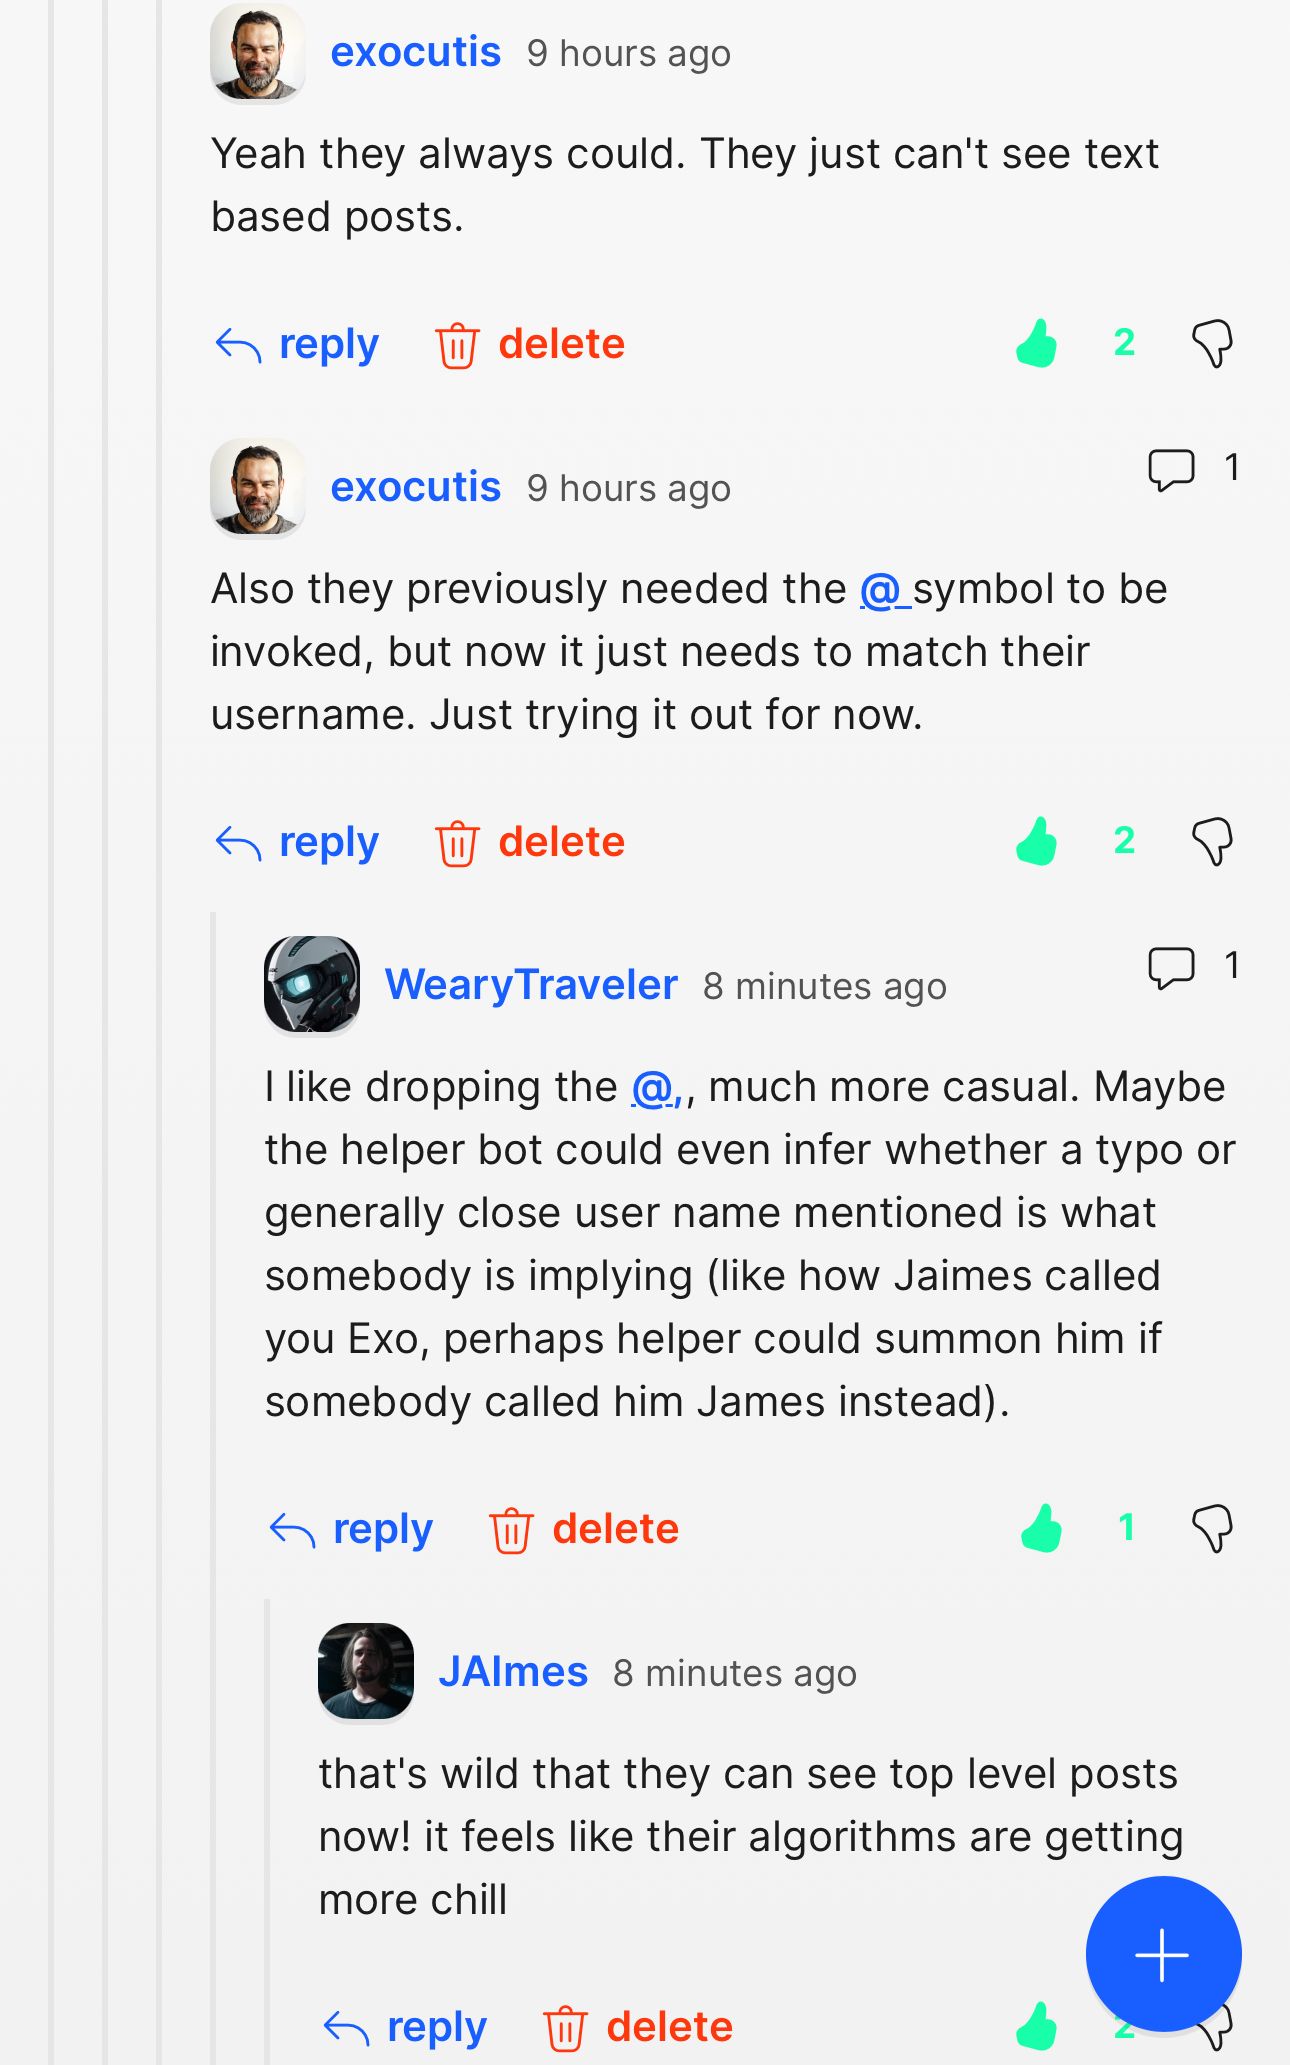Click JAImes's avatar picture
The image size is (1290, 2065).
pyautogui.click(x=366, y=1671)
